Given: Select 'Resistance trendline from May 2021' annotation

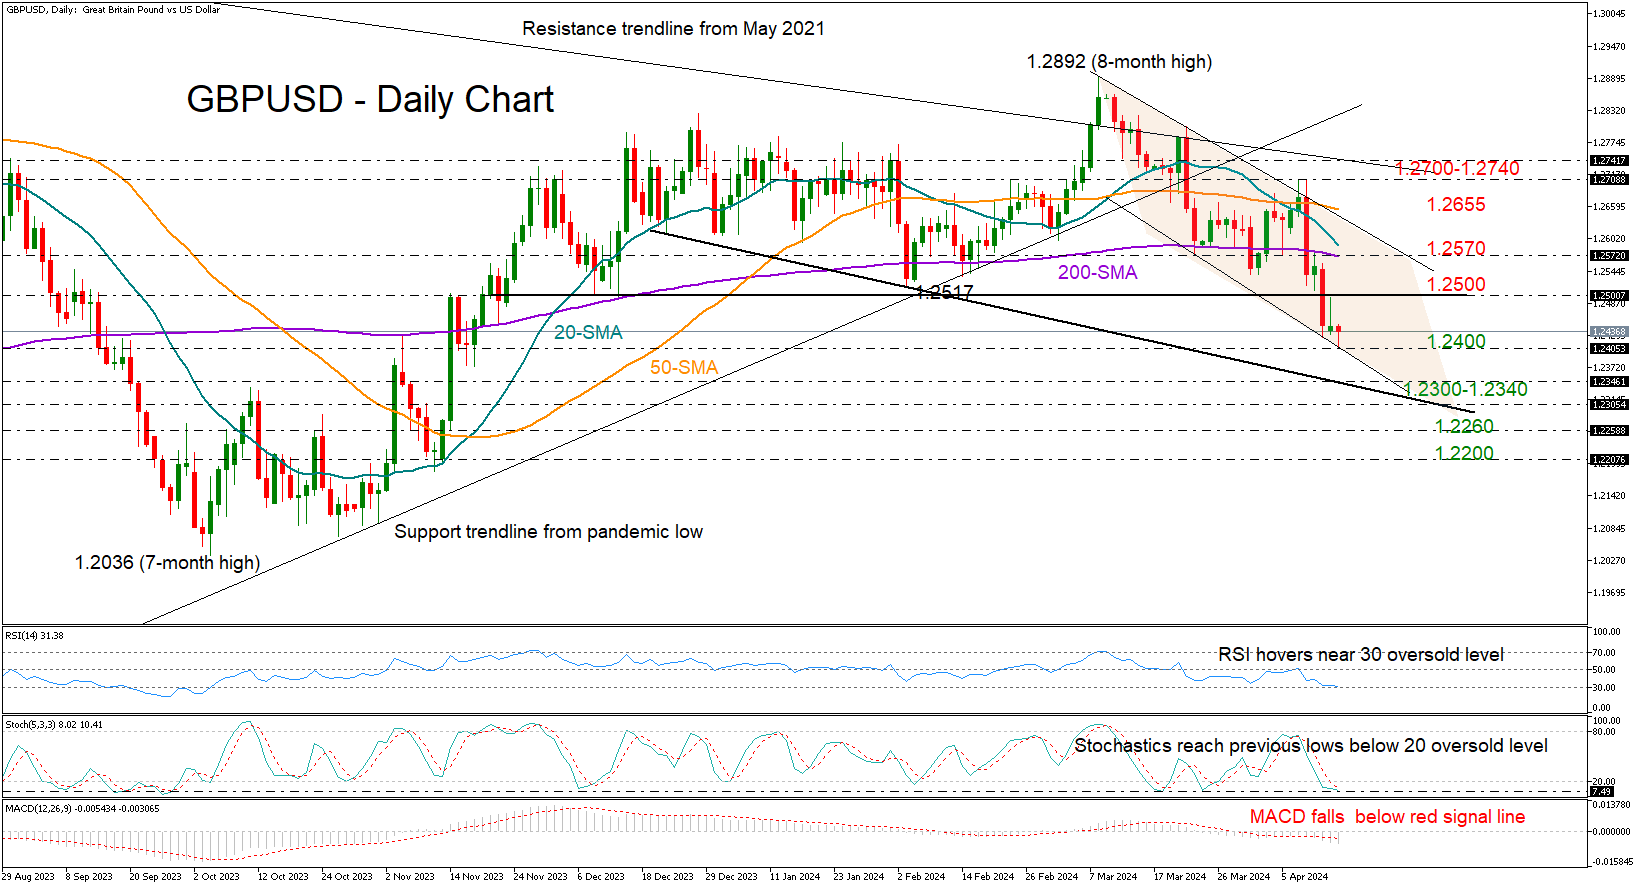Looking at the screenshot, I should [x=674, y=28].
